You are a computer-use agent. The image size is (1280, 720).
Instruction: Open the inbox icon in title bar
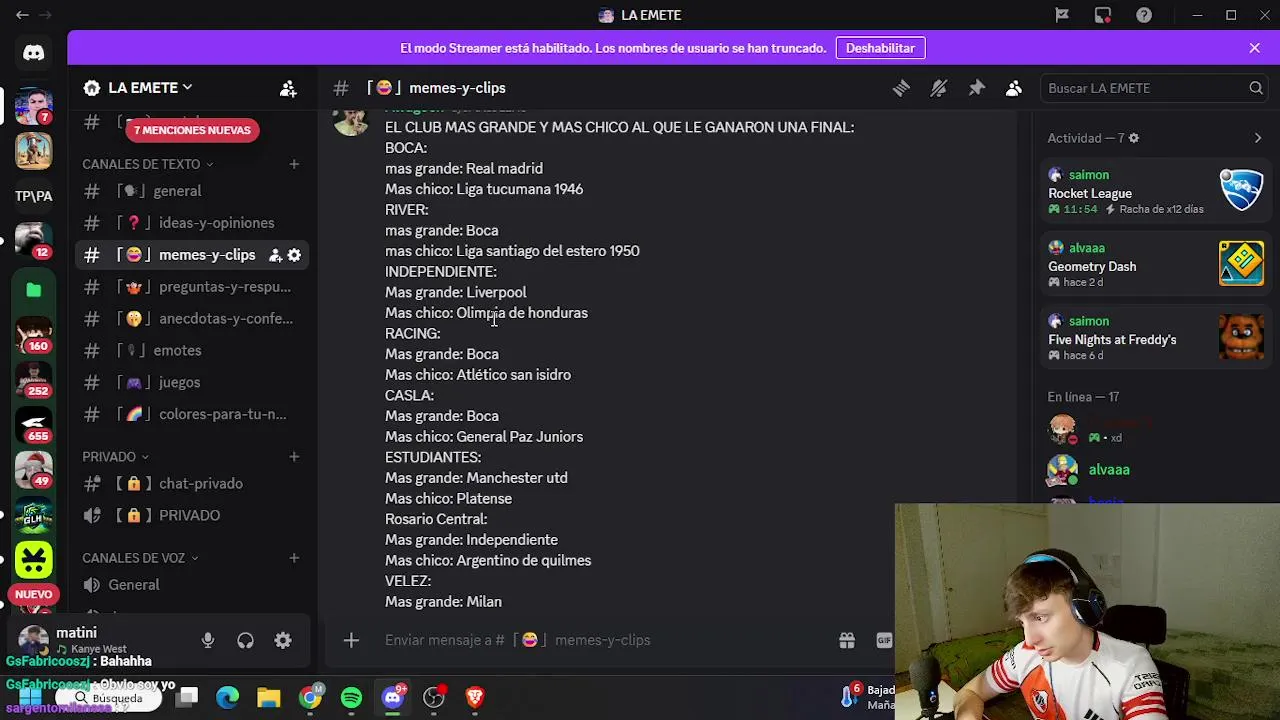tap(1103, 15)
